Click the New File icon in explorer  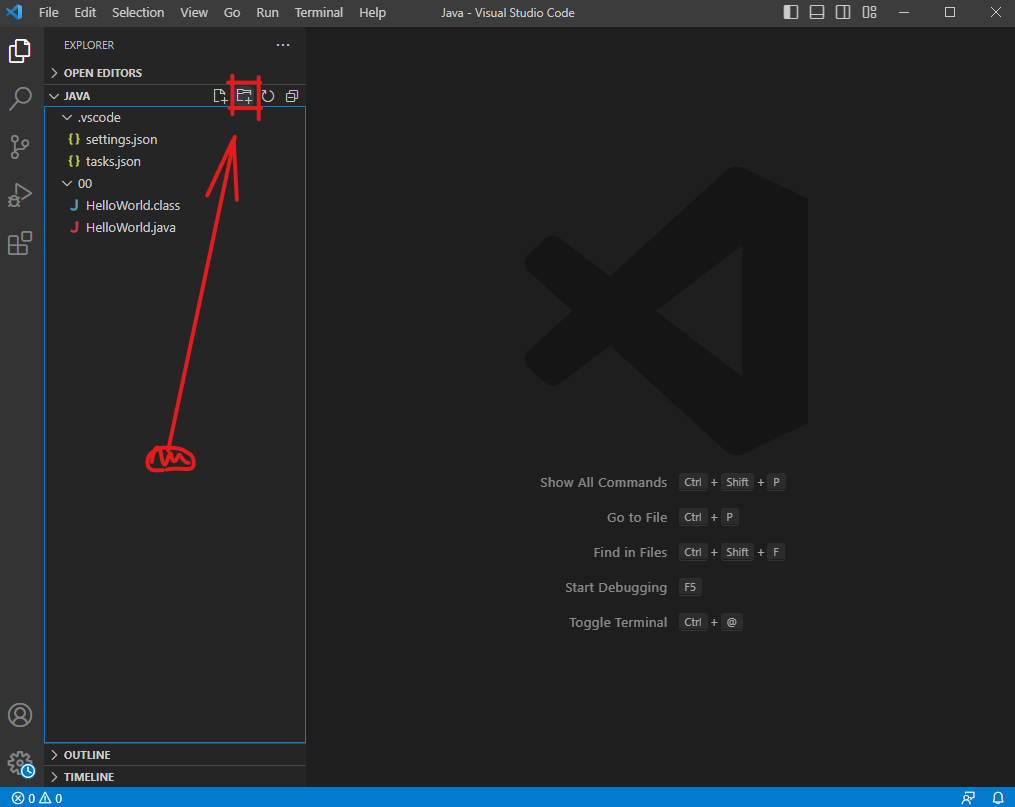220,96
